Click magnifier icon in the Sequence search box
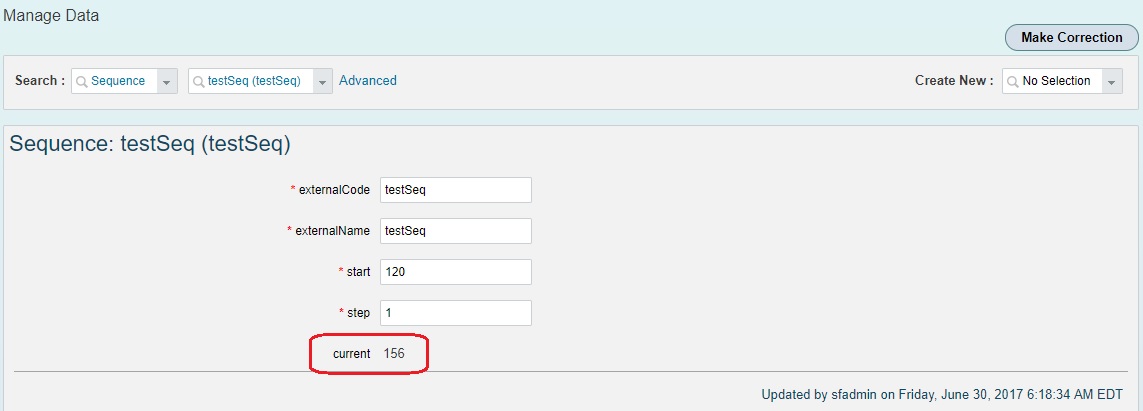 click(82, 81)
